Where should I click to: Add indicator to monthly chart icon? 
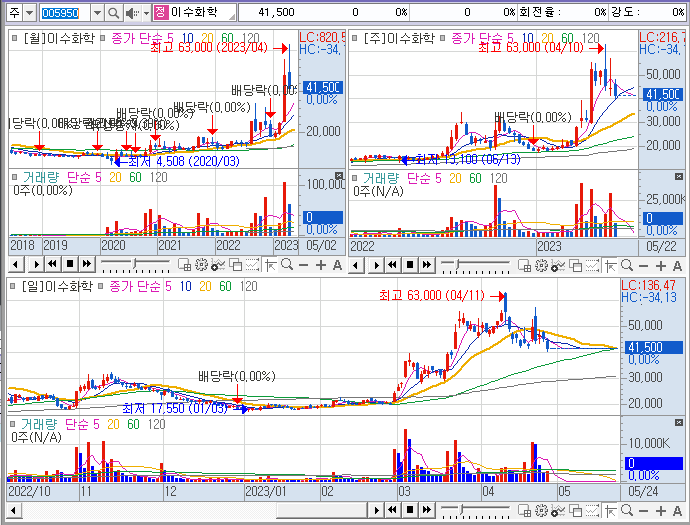click(x=218, y=264)
